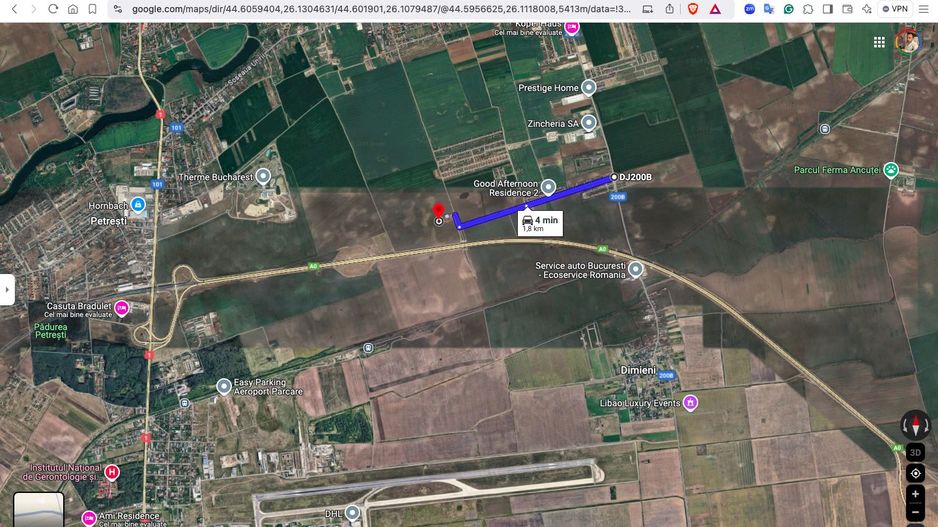Select the DJ200B route start point
938x527 pixels.
point(614,177)
